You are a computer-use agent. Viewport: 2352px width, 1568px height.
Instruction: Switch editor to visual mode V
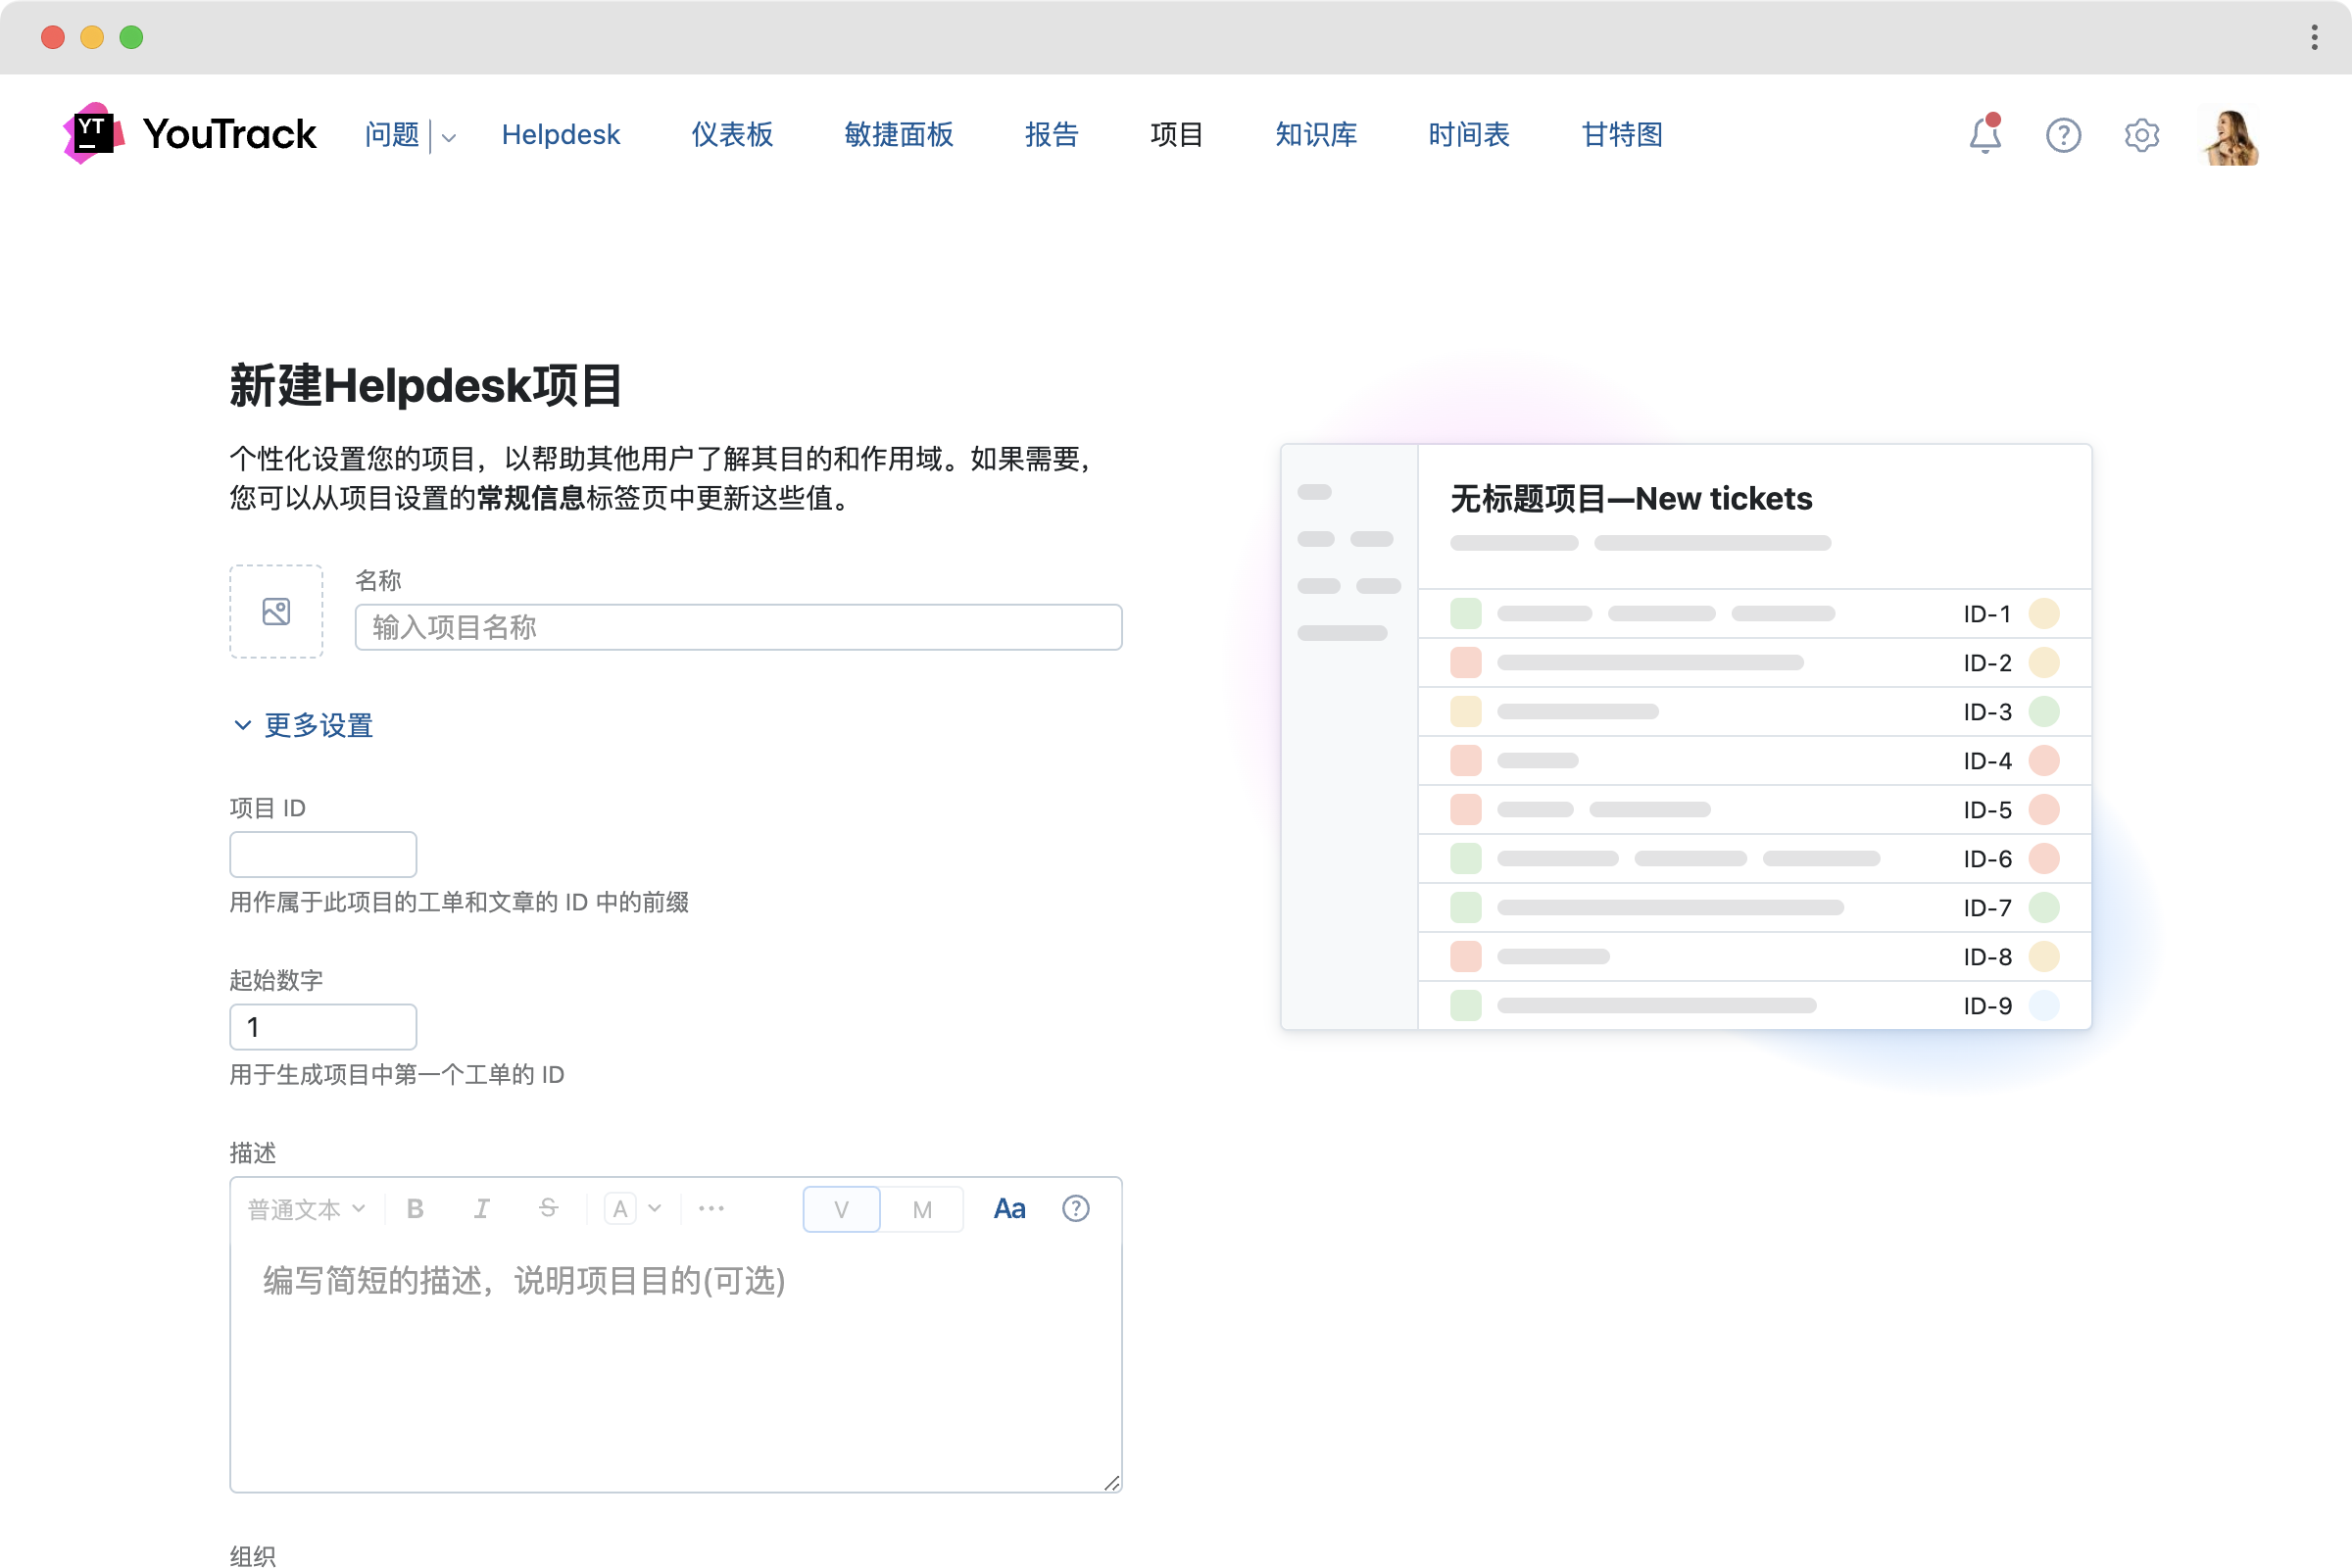coord(841,1210)
